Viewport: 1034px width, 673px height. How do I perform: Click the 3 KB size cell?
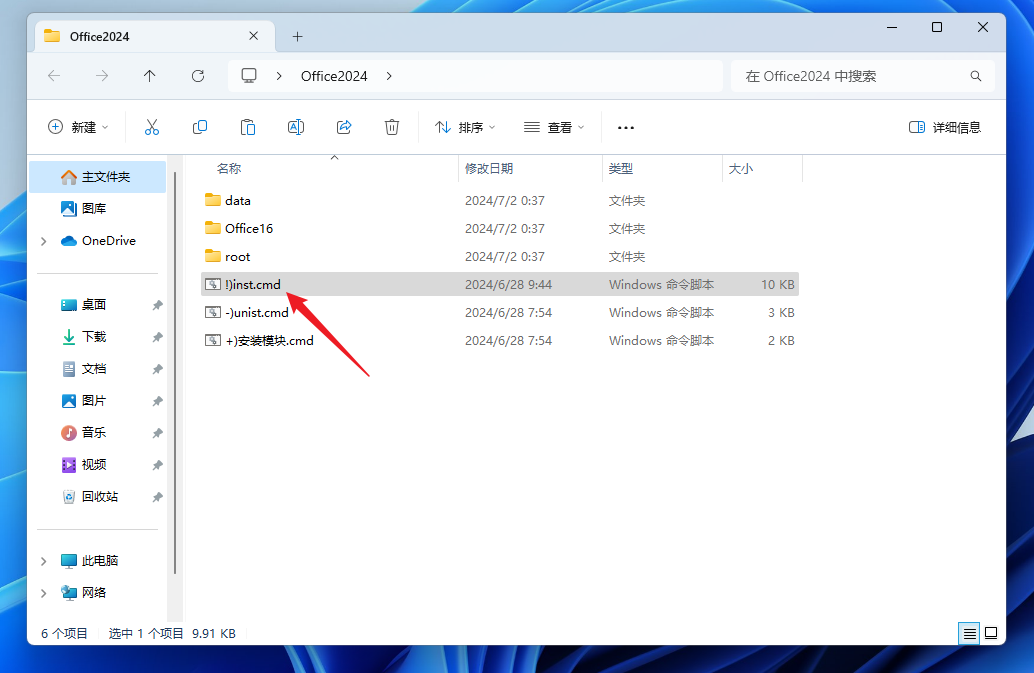(781, 312)
